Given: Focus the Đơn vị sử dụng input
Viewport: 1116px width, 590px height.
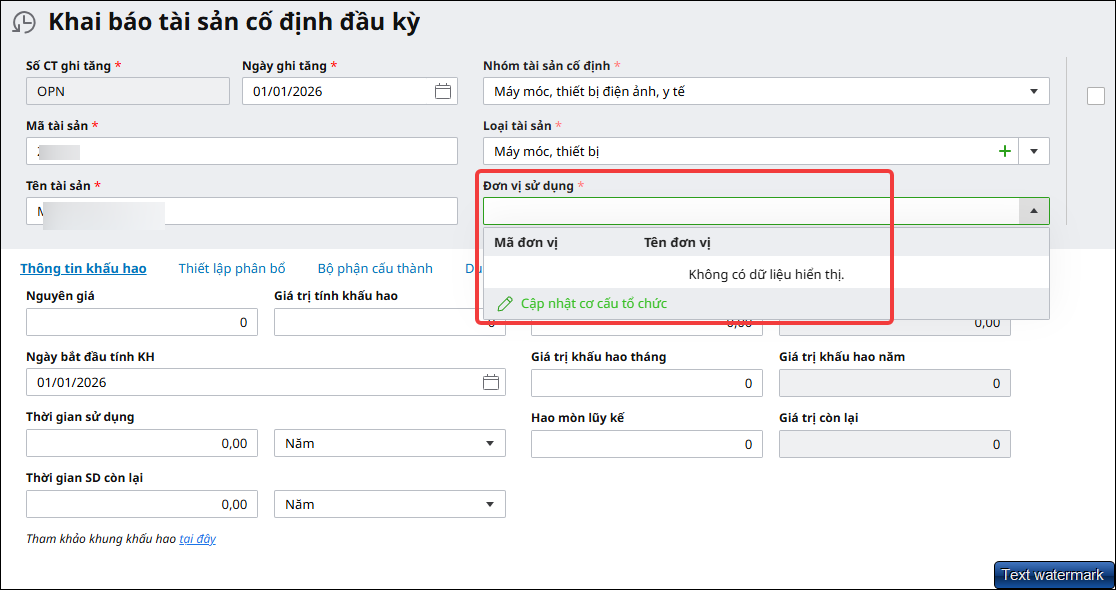Looking at the screenshot, I should tap(751, 211).
